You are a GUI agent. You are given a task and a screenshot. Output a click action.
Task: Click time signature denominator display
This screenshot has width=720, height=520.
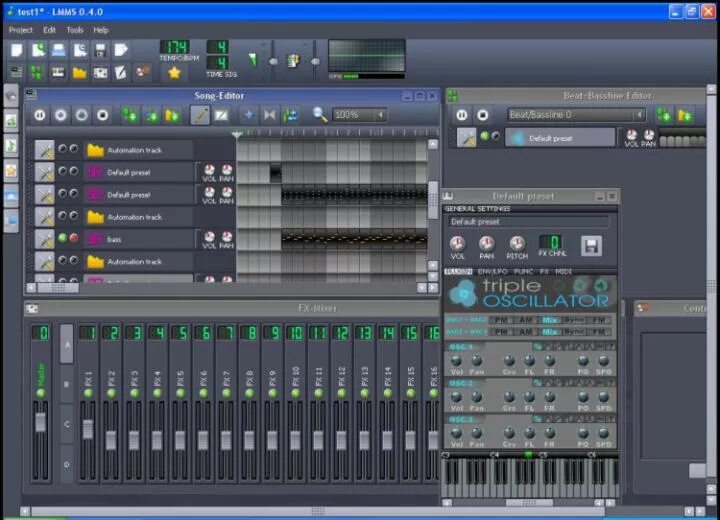tap(218, 62)
